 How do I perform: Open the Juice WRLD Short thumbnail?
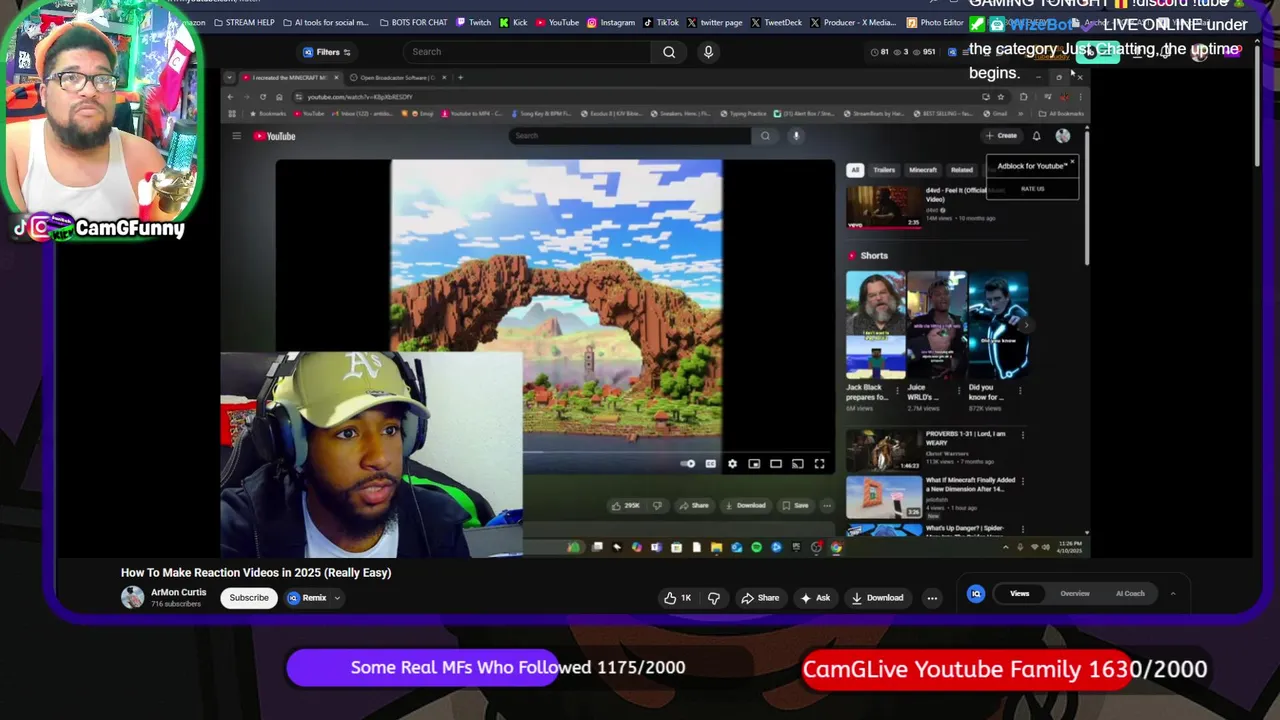(x=936, y=326)
